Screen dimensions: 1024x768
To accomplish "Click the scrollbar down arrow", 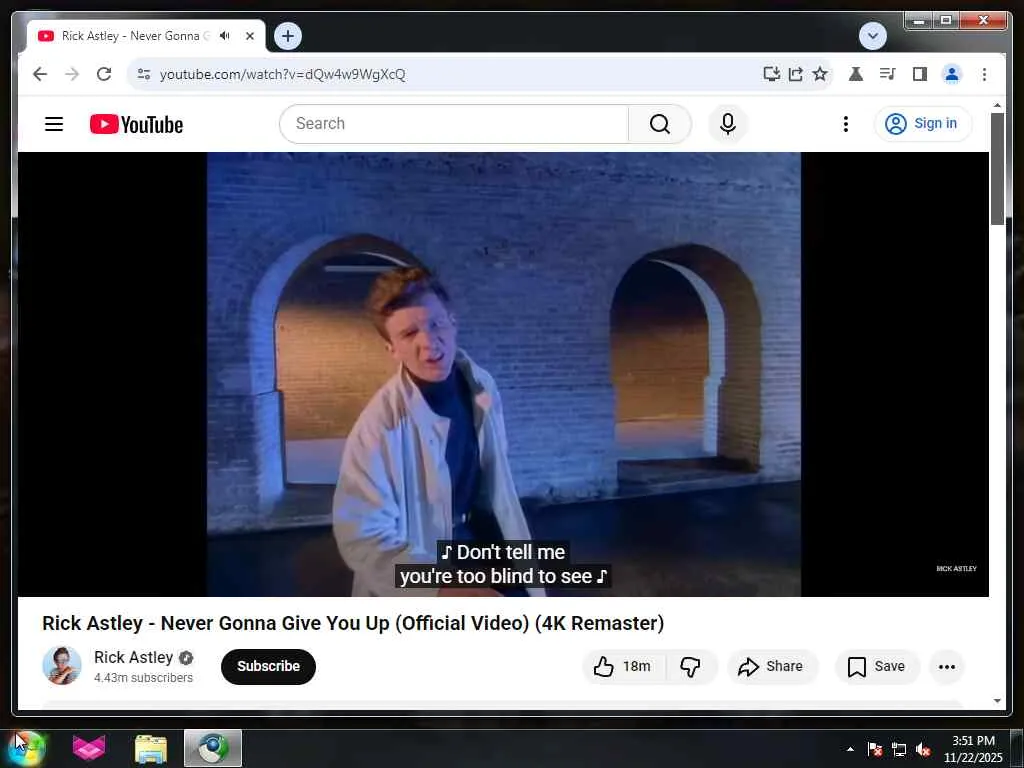I will (997, 701).
